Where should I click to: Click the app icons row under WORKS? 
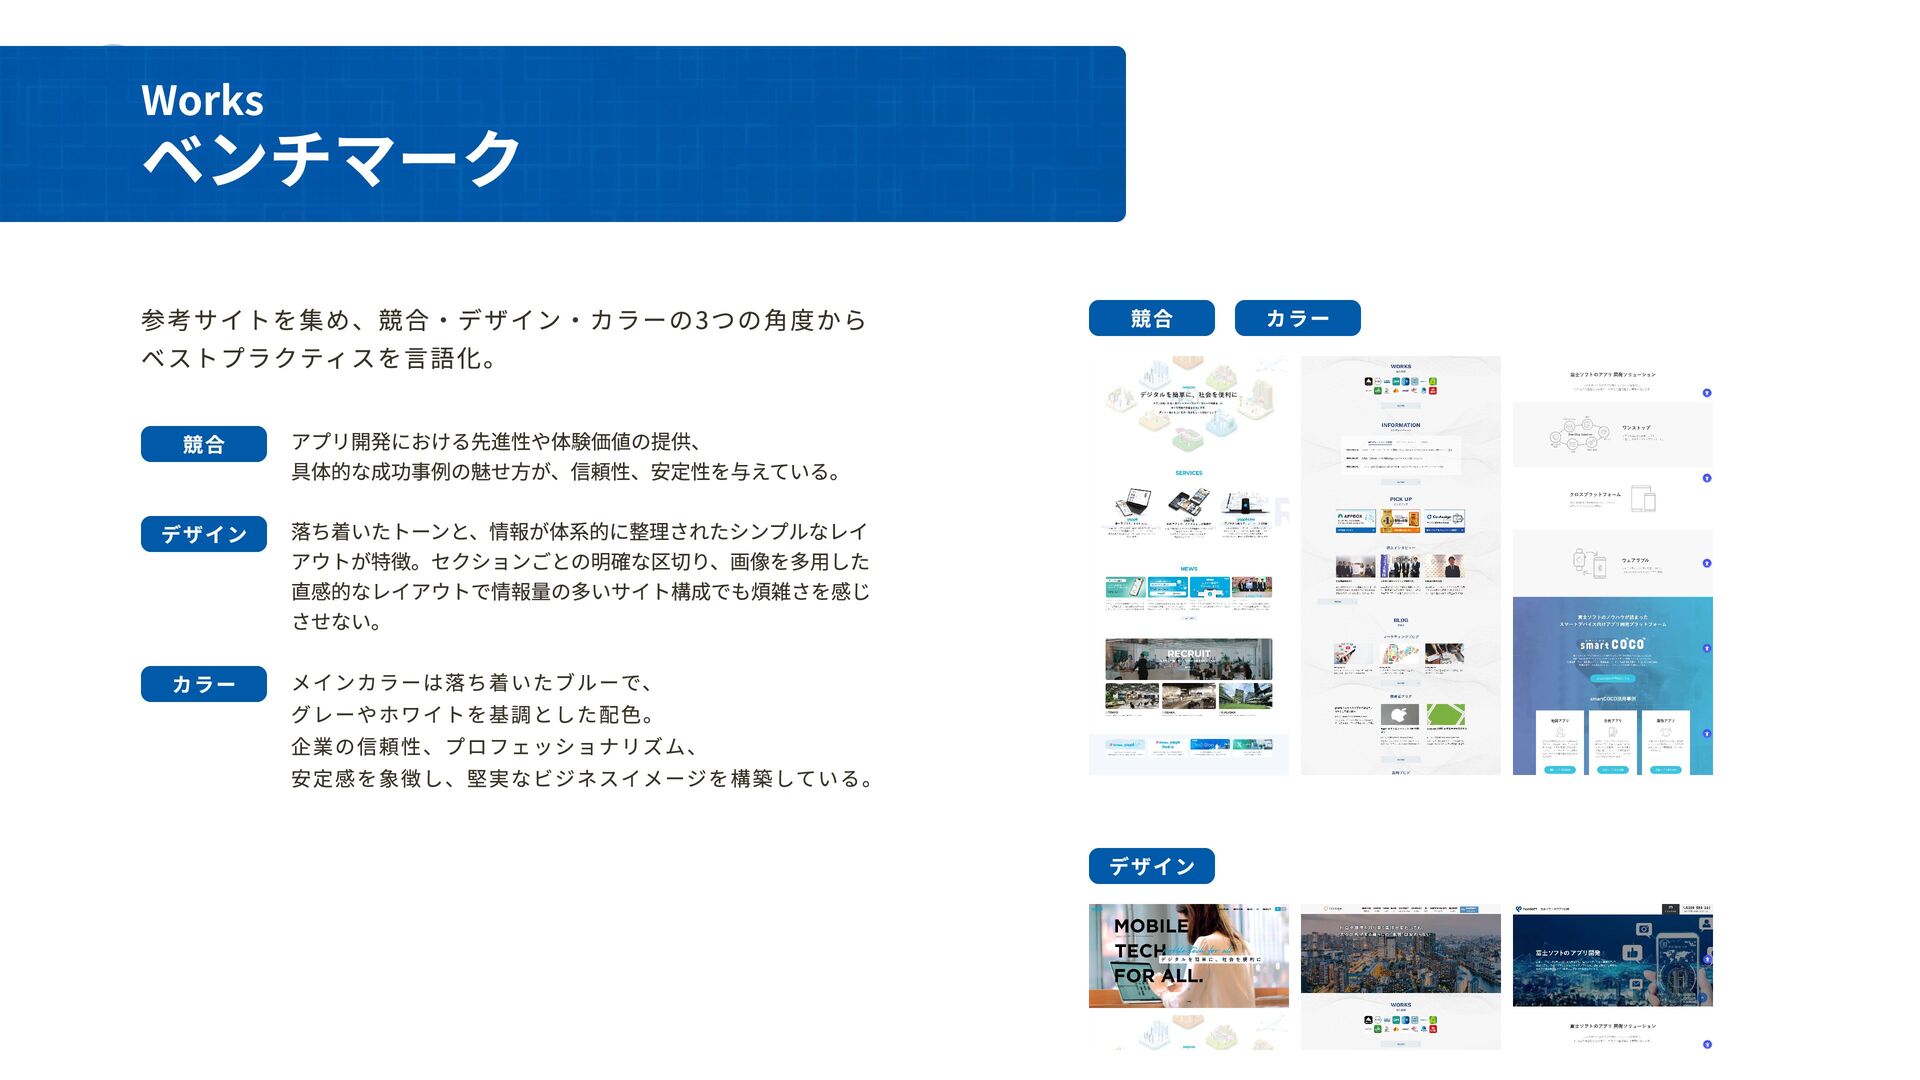[1400, 385]
